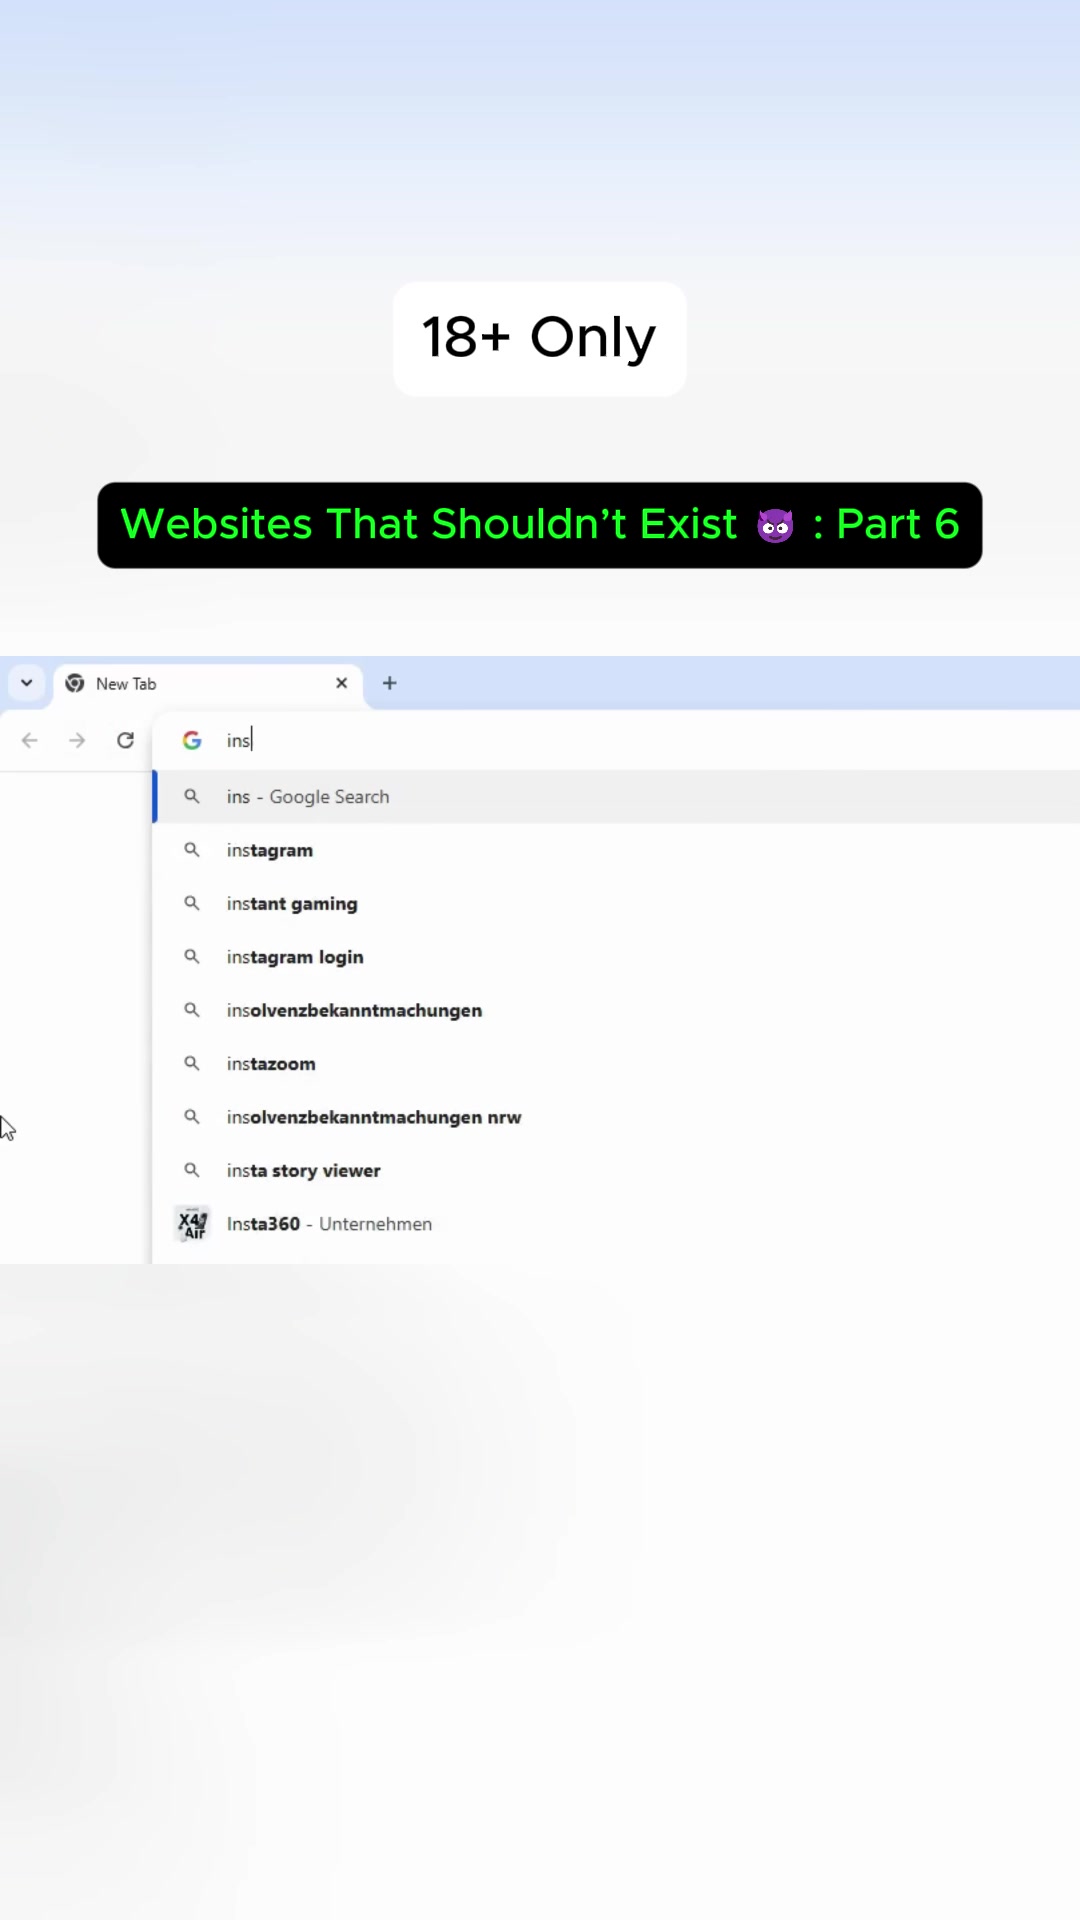Go forward with the forward arrow

[77, 740]
